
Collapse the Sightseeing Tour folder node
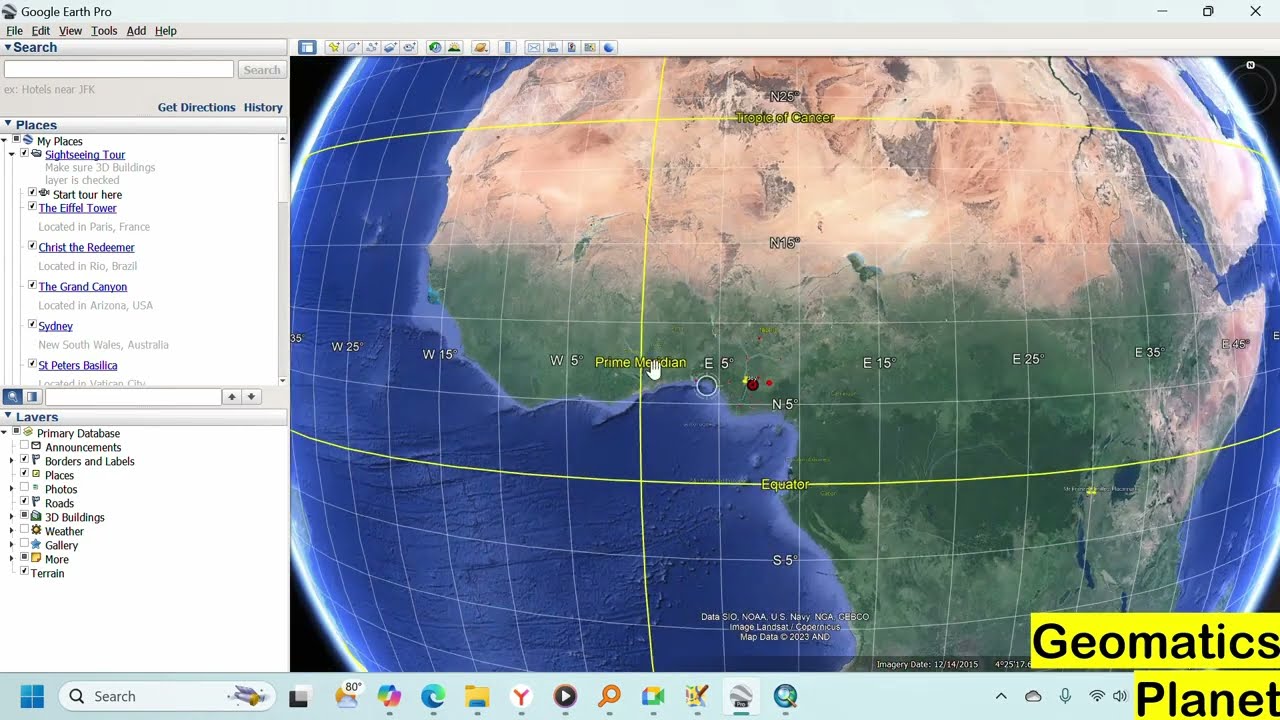tap(12, 154)
